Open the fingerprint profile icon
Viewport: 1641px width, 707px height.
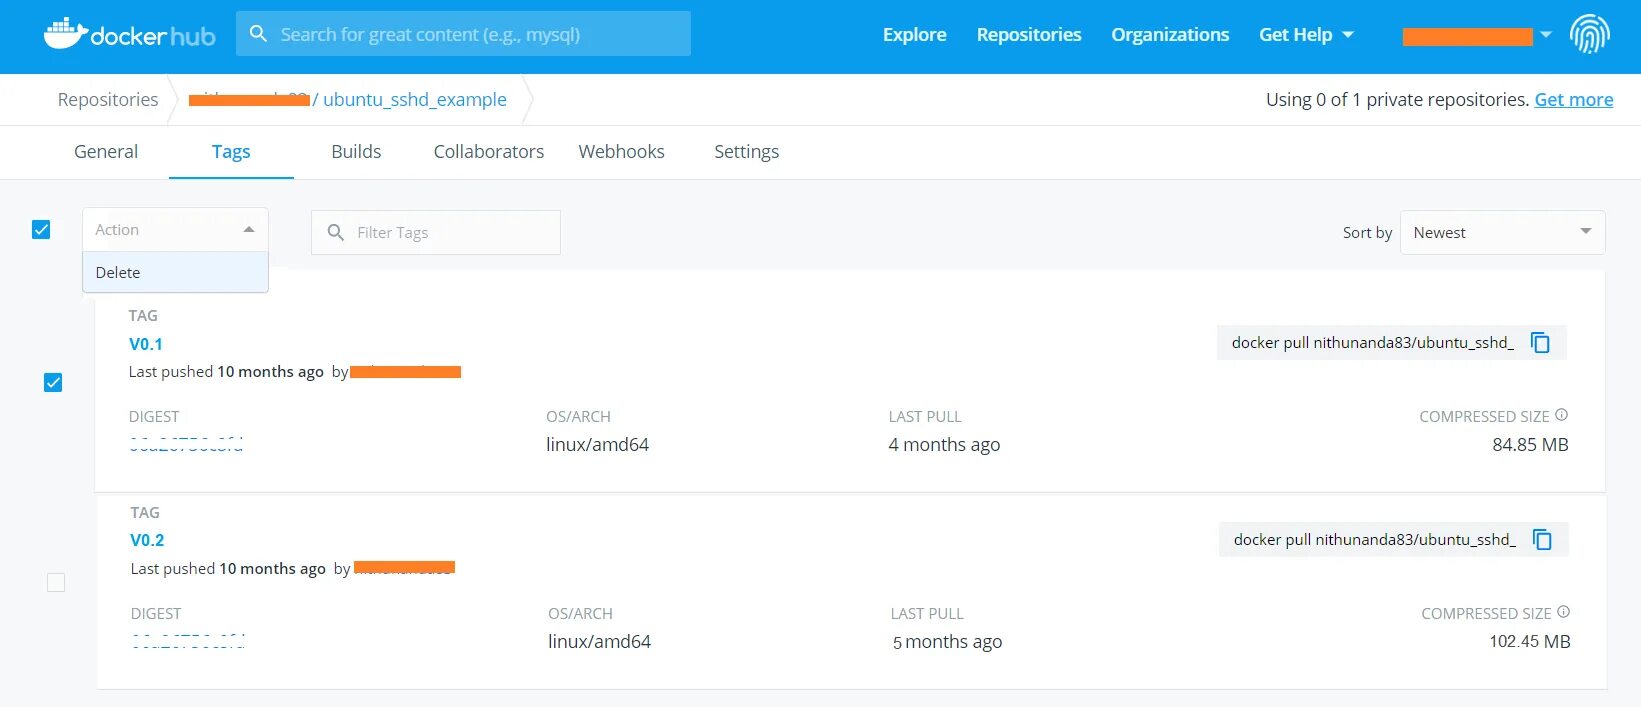1589,35
